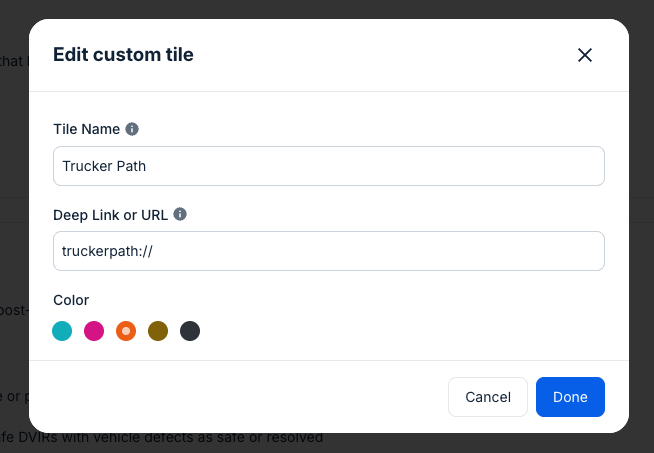
Task: Choose the pink color swatch
Action: [x=94, y=331]
